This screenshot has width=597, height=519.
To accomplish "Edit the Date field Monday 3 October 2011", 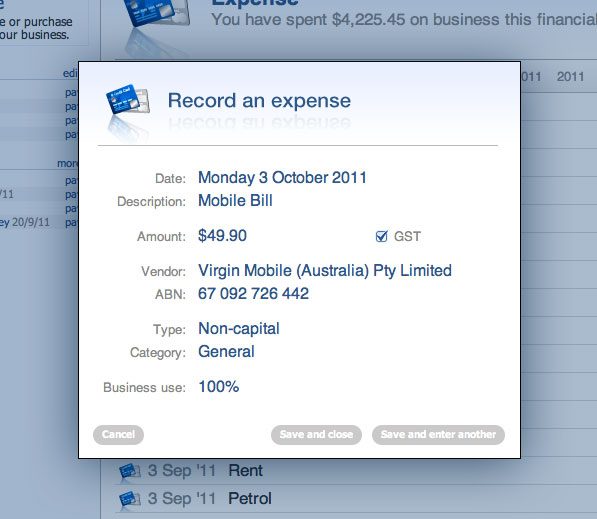I will click(282, 177).
